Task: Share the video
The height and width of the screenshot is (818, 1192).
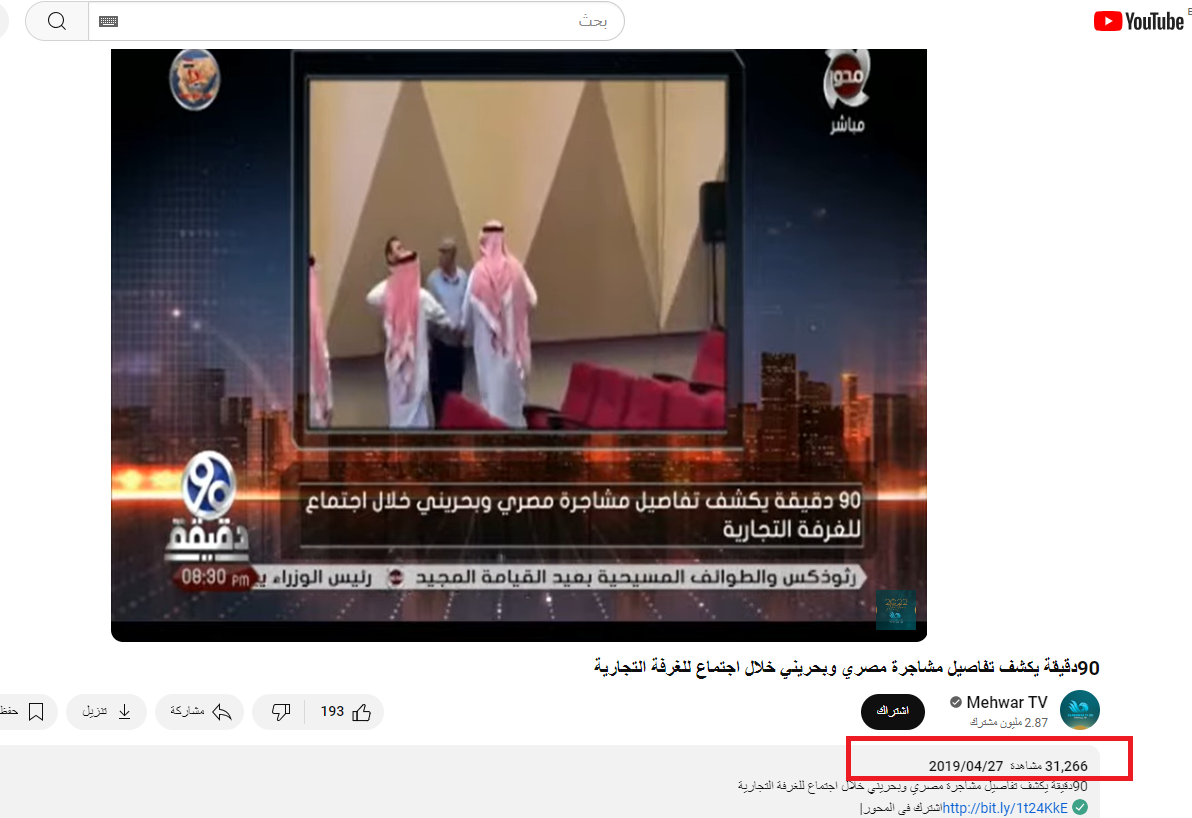Action: tap(200, 712)
